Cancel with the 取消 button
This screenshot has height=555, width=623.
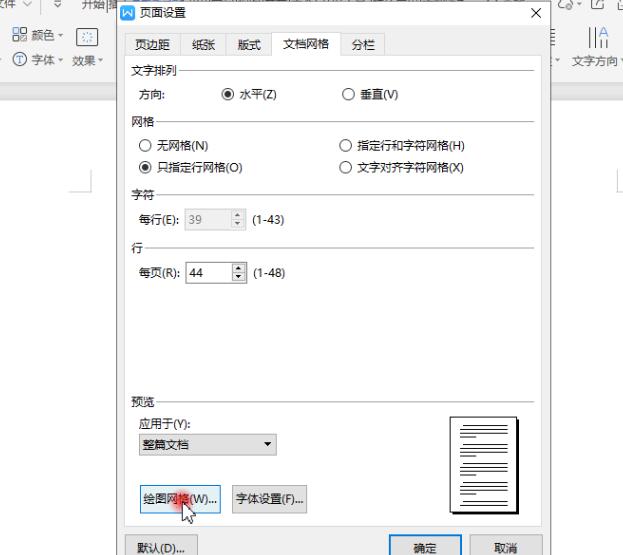tap(506, 547)
